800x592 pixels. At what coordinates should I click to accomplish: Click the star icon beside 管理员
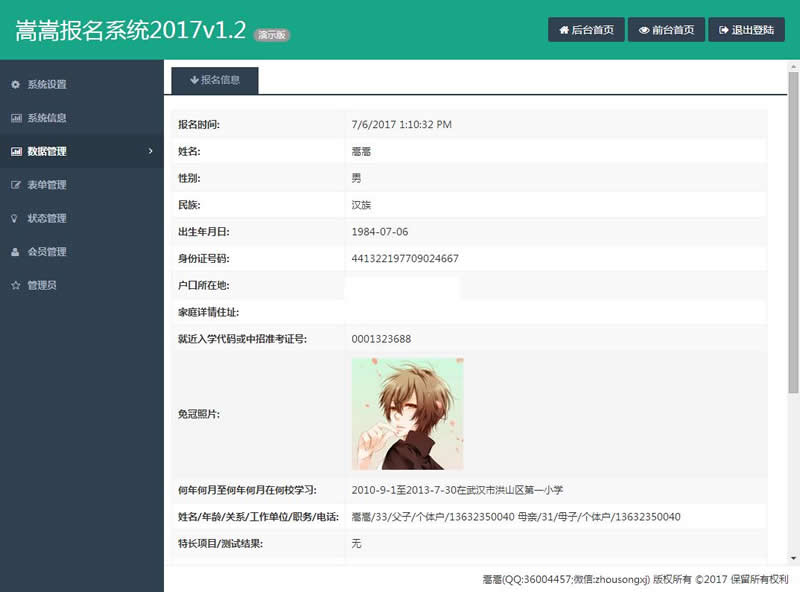click(14, 284)
